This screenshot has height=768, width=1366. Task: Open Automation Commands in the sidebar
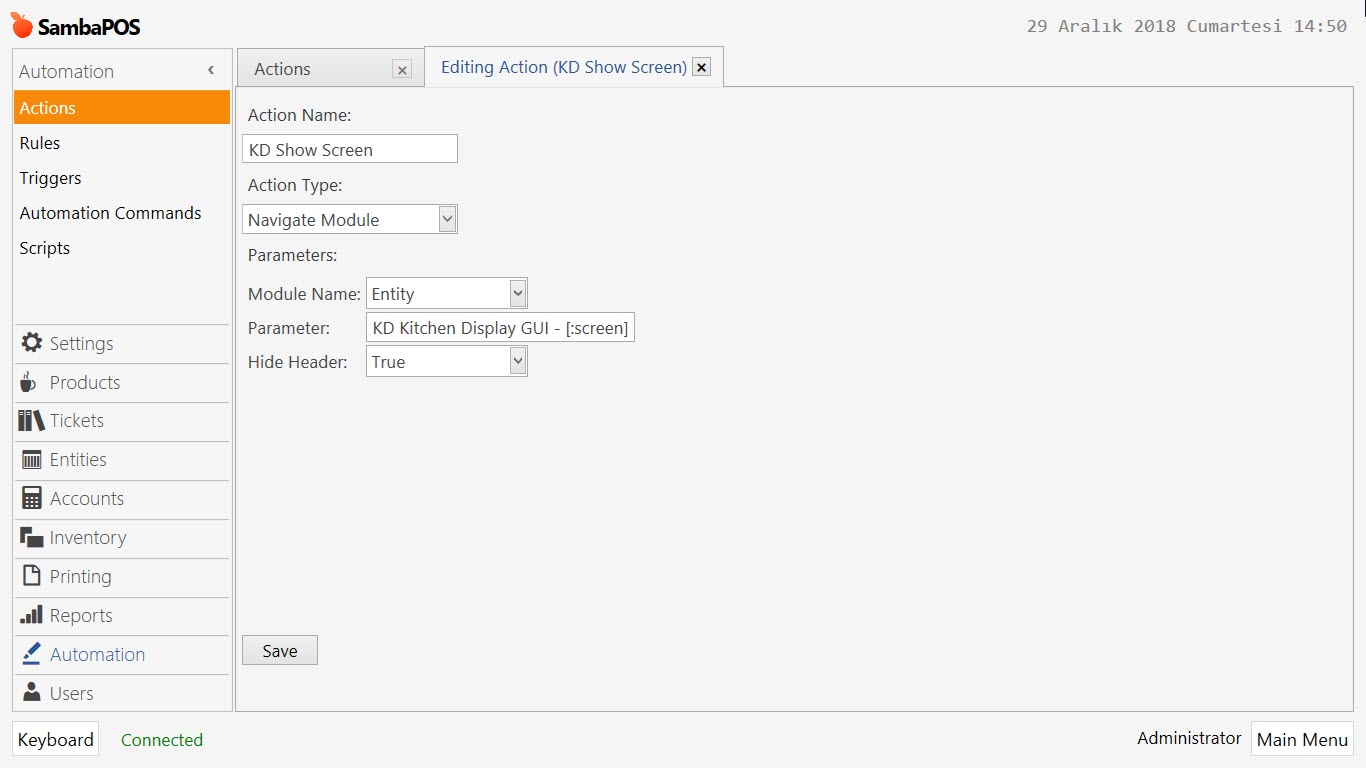click(110, 213)
